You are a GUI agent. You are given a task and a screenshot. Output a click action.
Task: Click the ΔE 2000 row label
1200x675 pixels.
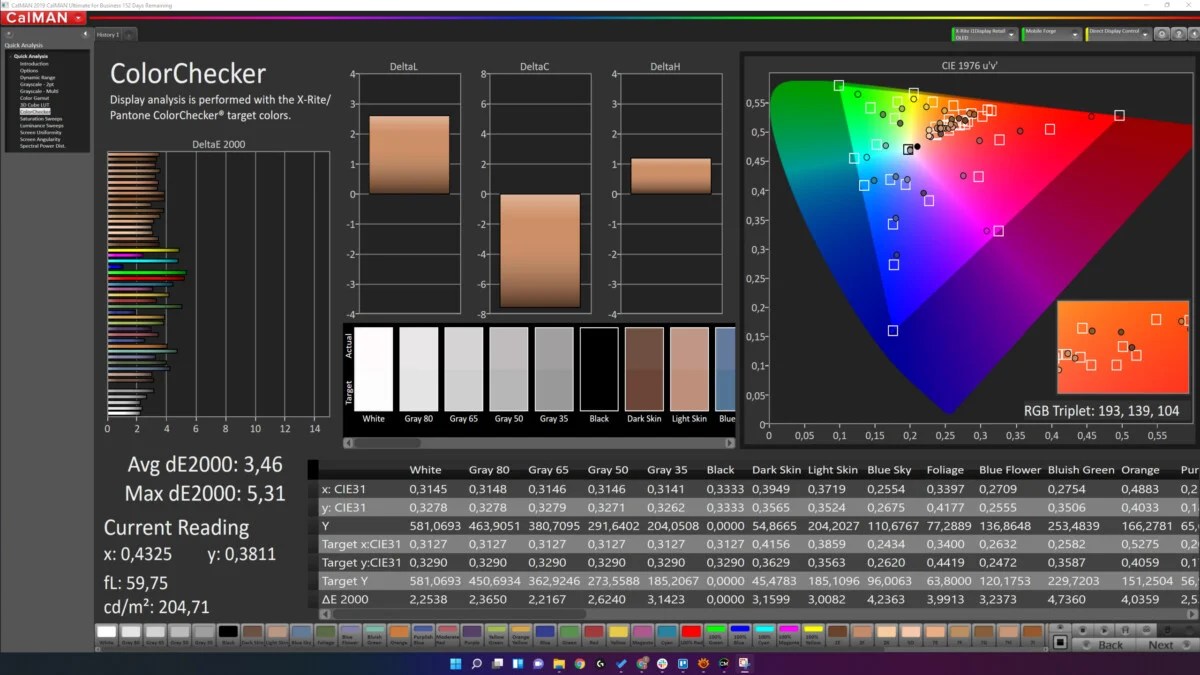click(x=344, y=599)
